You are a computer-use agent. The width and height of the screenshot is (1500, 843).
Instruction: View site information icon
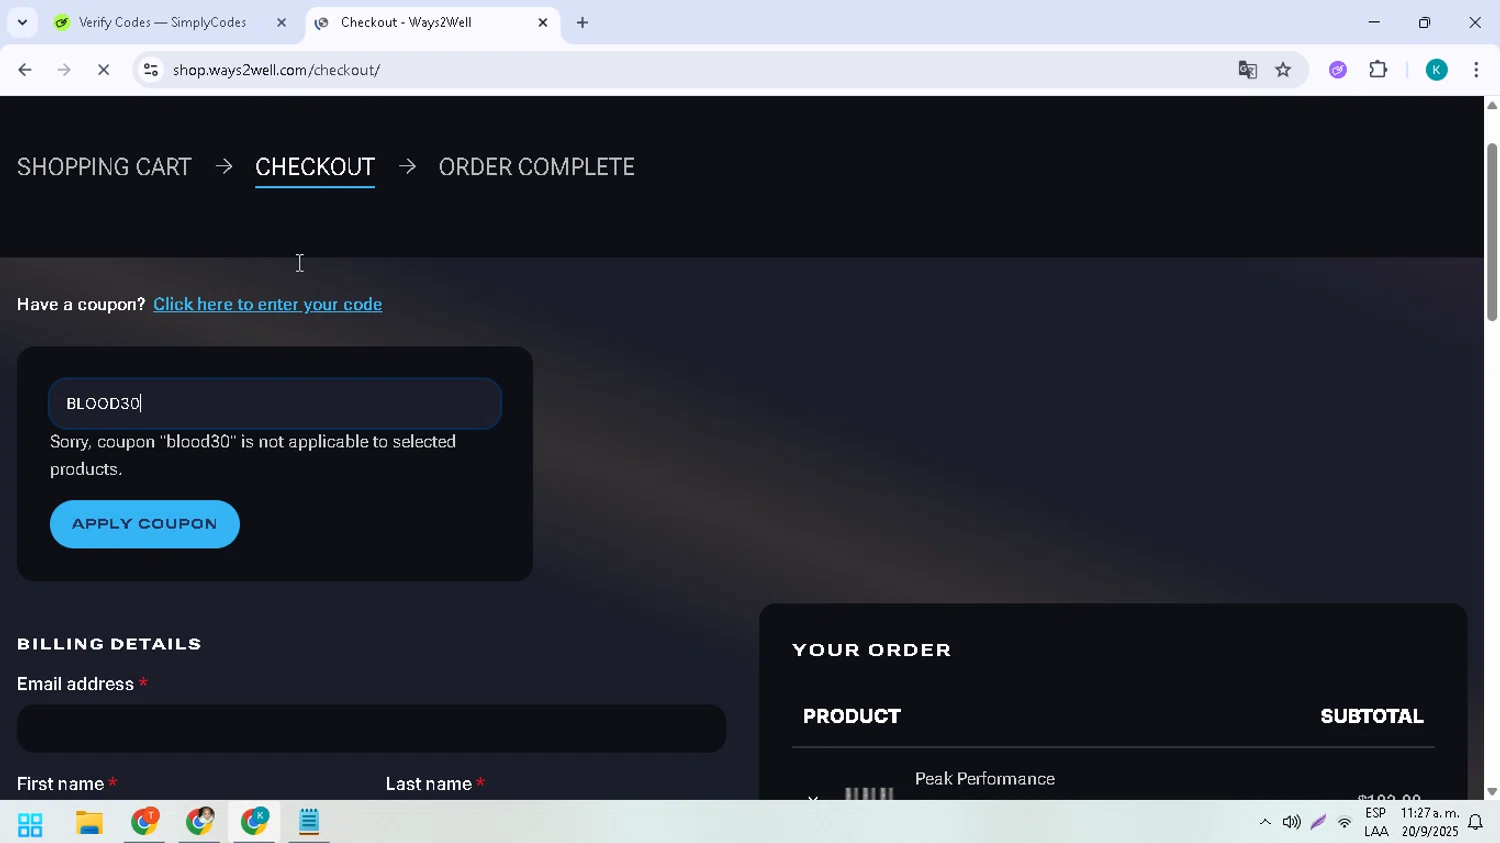(151, 70)
